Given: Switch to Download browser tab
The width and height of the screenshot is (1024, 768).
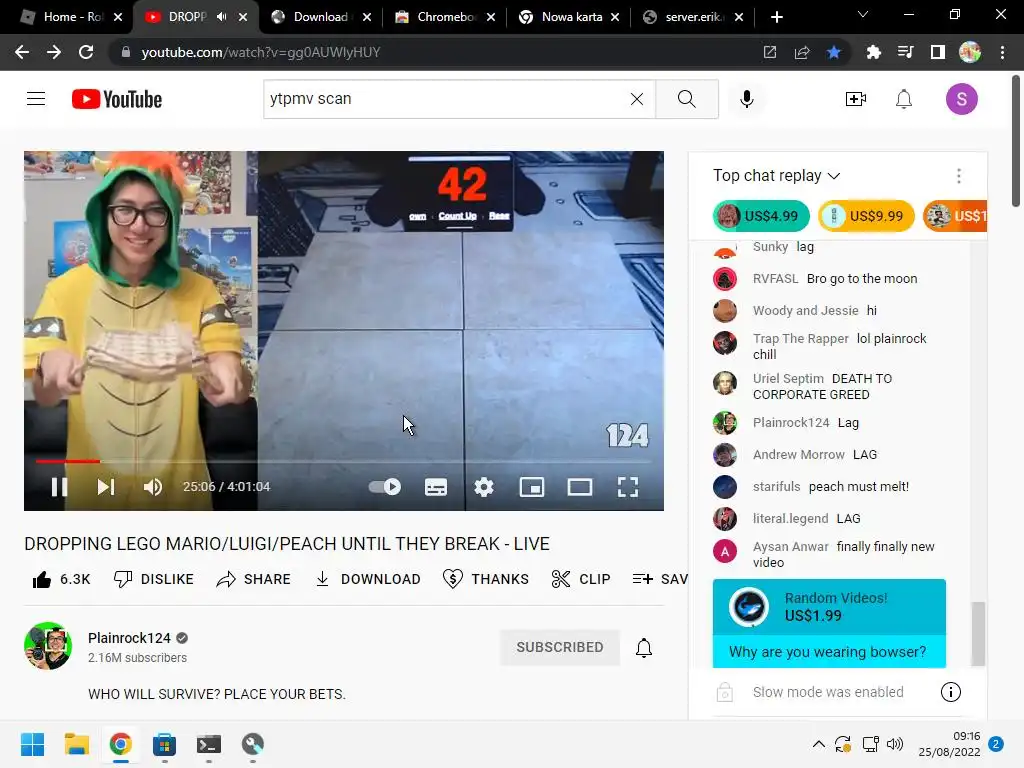Looking at the screenshot, I should (320, 17).
